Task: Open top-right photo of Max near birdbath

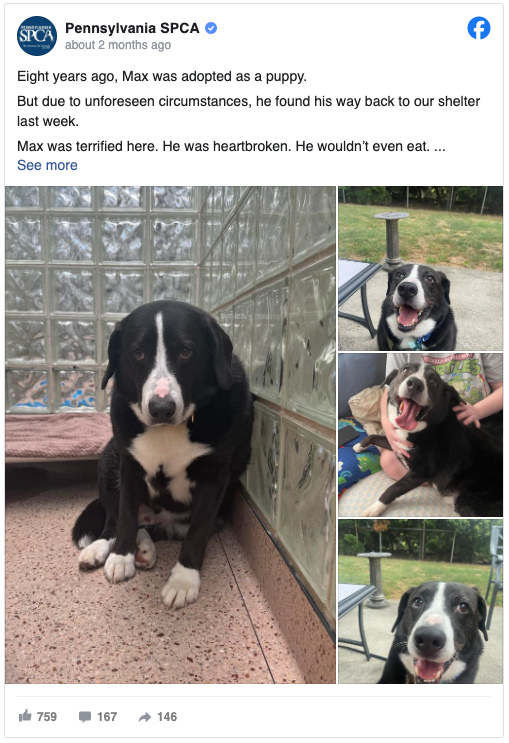Action: pyautogui.click(x=420, y=268)
